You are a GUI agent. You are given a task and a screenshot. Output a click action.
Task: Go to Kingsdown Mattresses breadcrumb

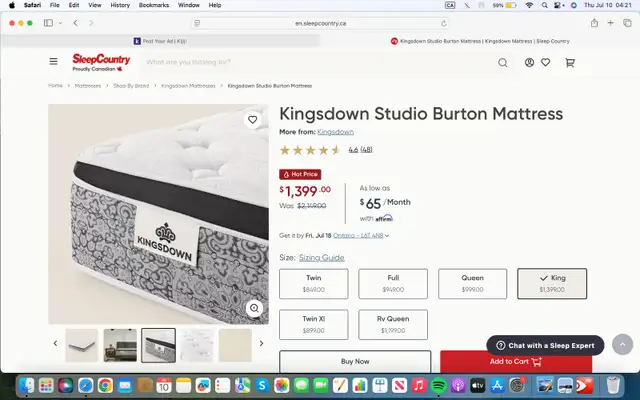click(188, 86)
